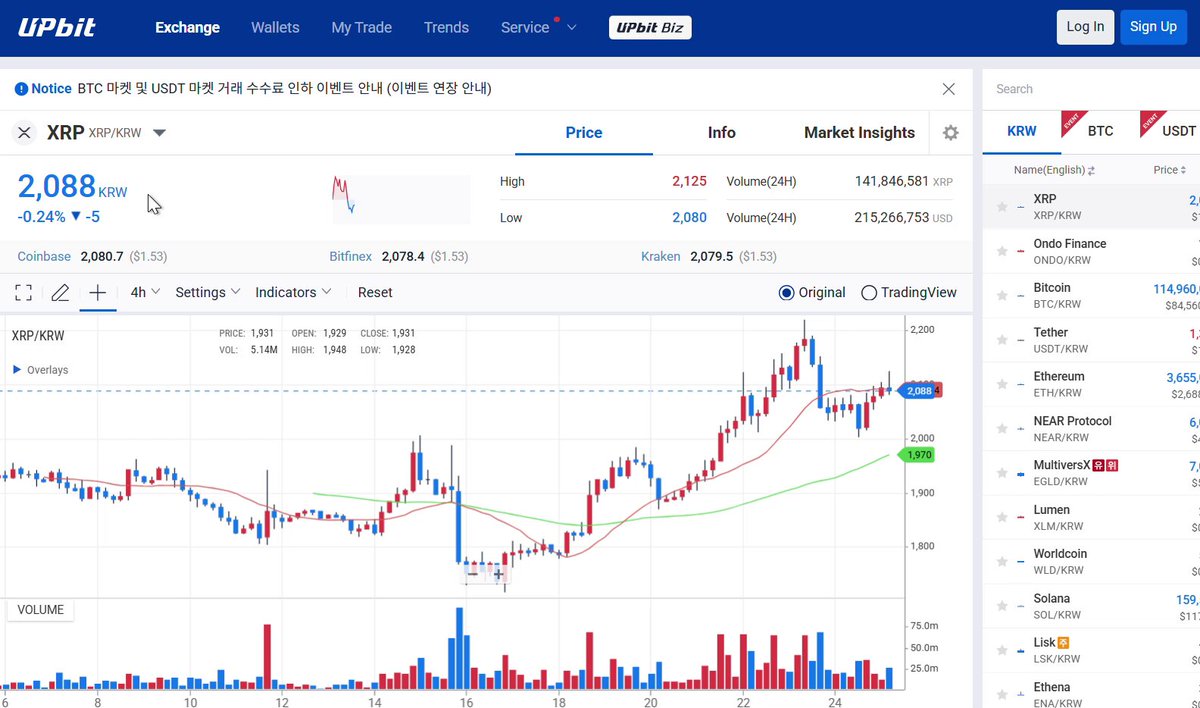This screenshot has width=1200, height=708.
Task: Close the XRP chart panel
Action: 25,132
